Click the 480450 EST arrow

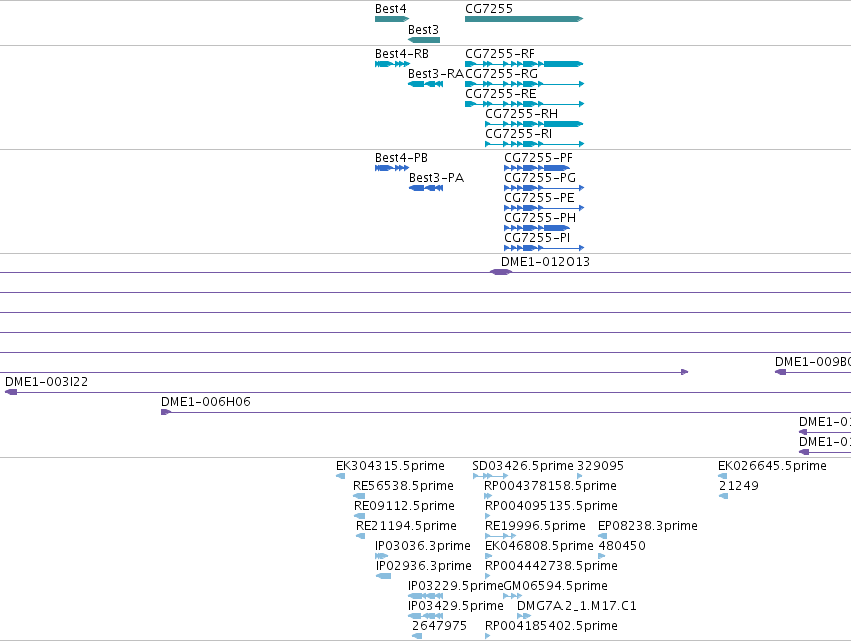601,556
